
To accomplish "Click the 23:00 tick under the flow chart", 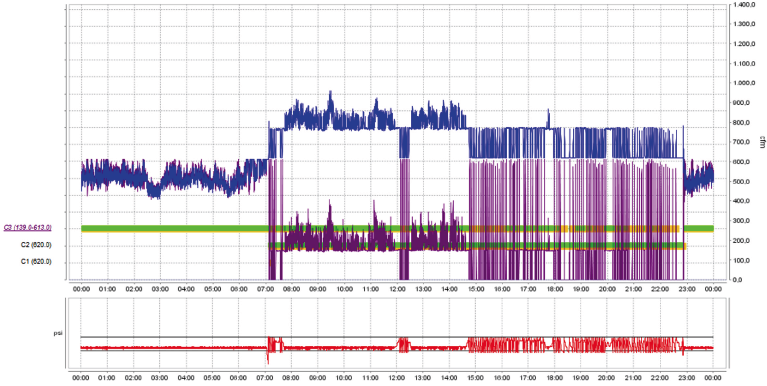I will coord(687,289).
